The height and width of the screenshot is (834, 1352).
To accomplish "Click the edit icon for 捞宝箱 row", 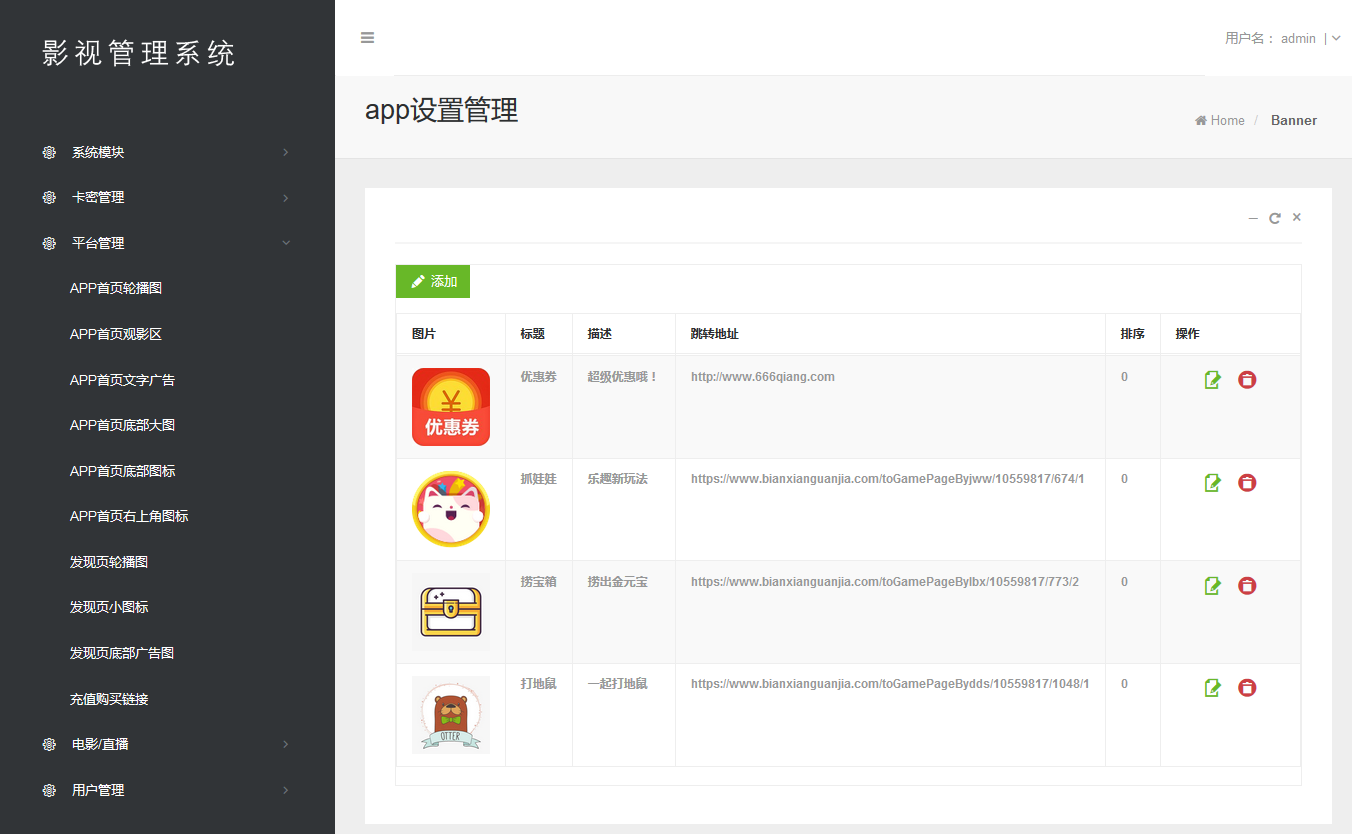I will coord(1212,586).
